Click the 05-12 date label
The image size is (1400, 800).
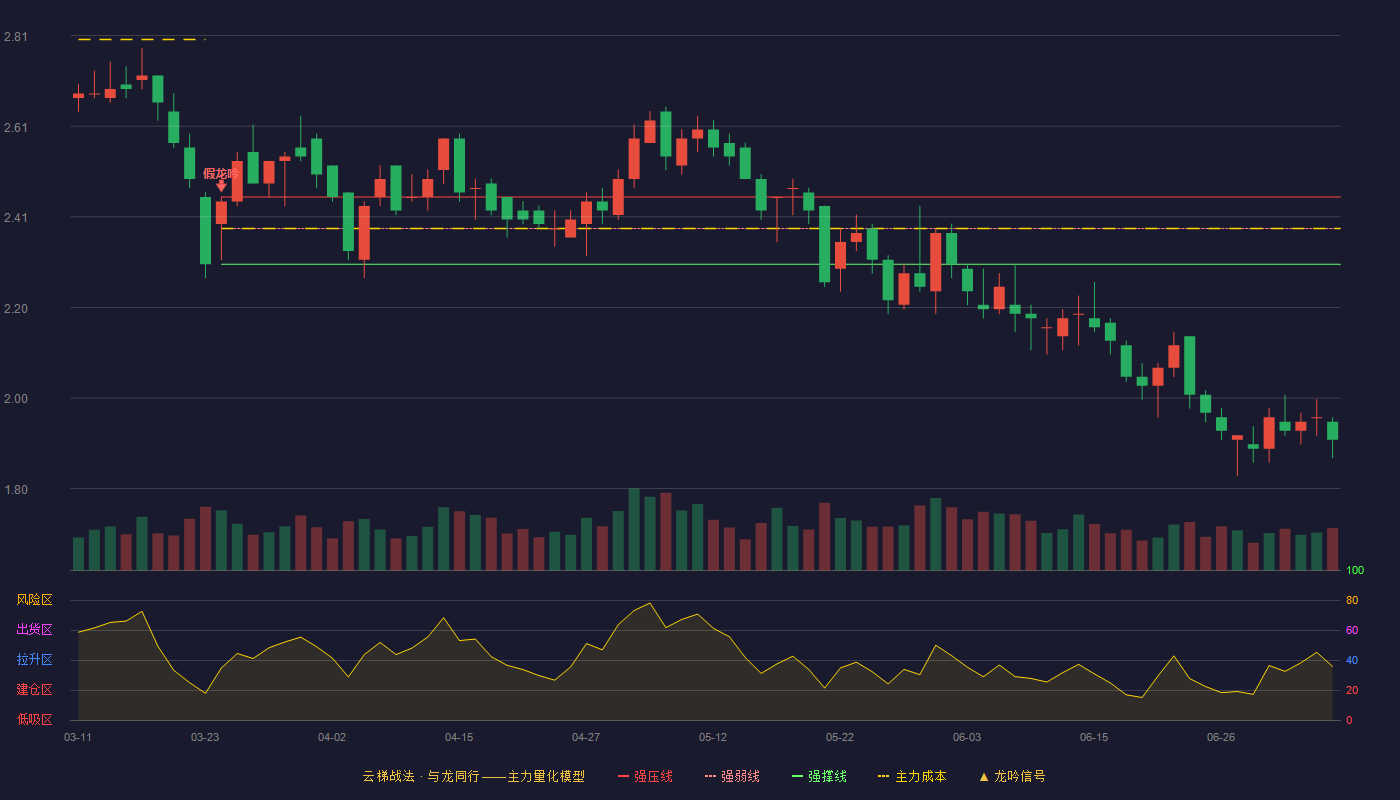(x=713, y=737)
